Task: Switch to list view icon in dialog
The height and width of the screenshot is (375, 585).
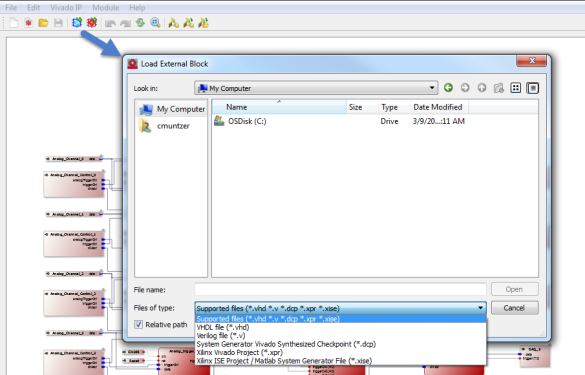Action: click(x=516, y=88)
